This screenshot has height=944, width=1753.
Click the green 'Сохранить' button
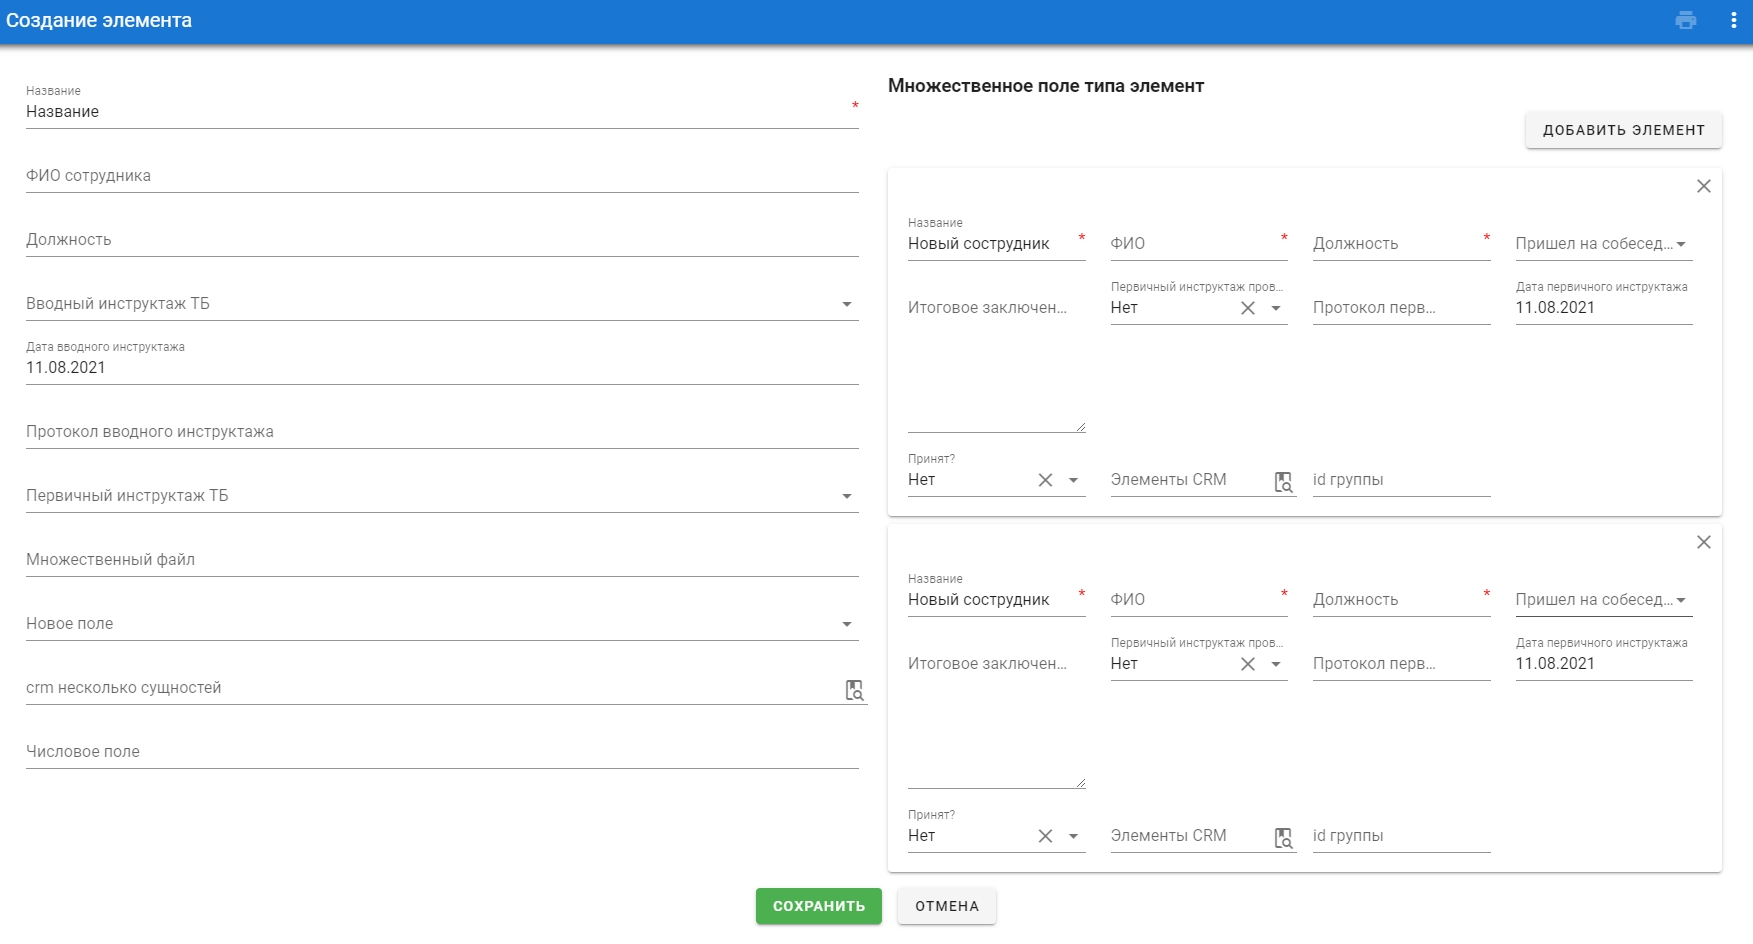tap(818, 906)
